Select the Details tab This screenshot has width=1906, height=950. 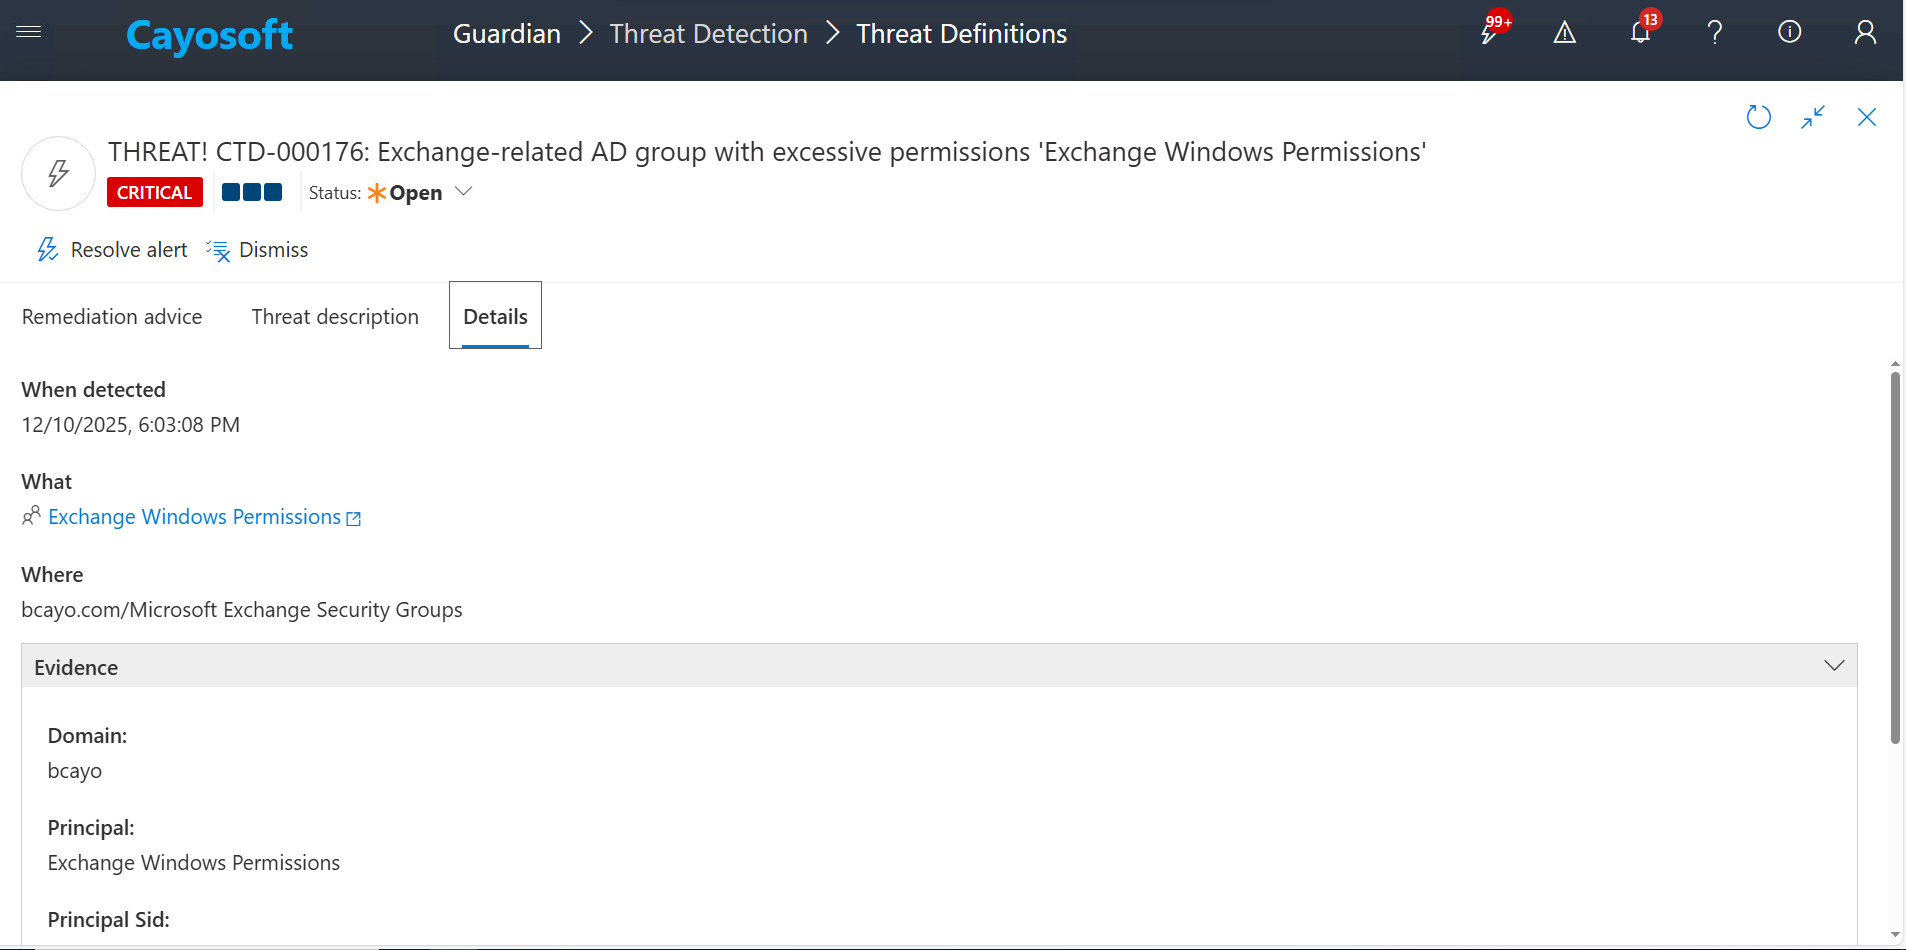point(495,317)
